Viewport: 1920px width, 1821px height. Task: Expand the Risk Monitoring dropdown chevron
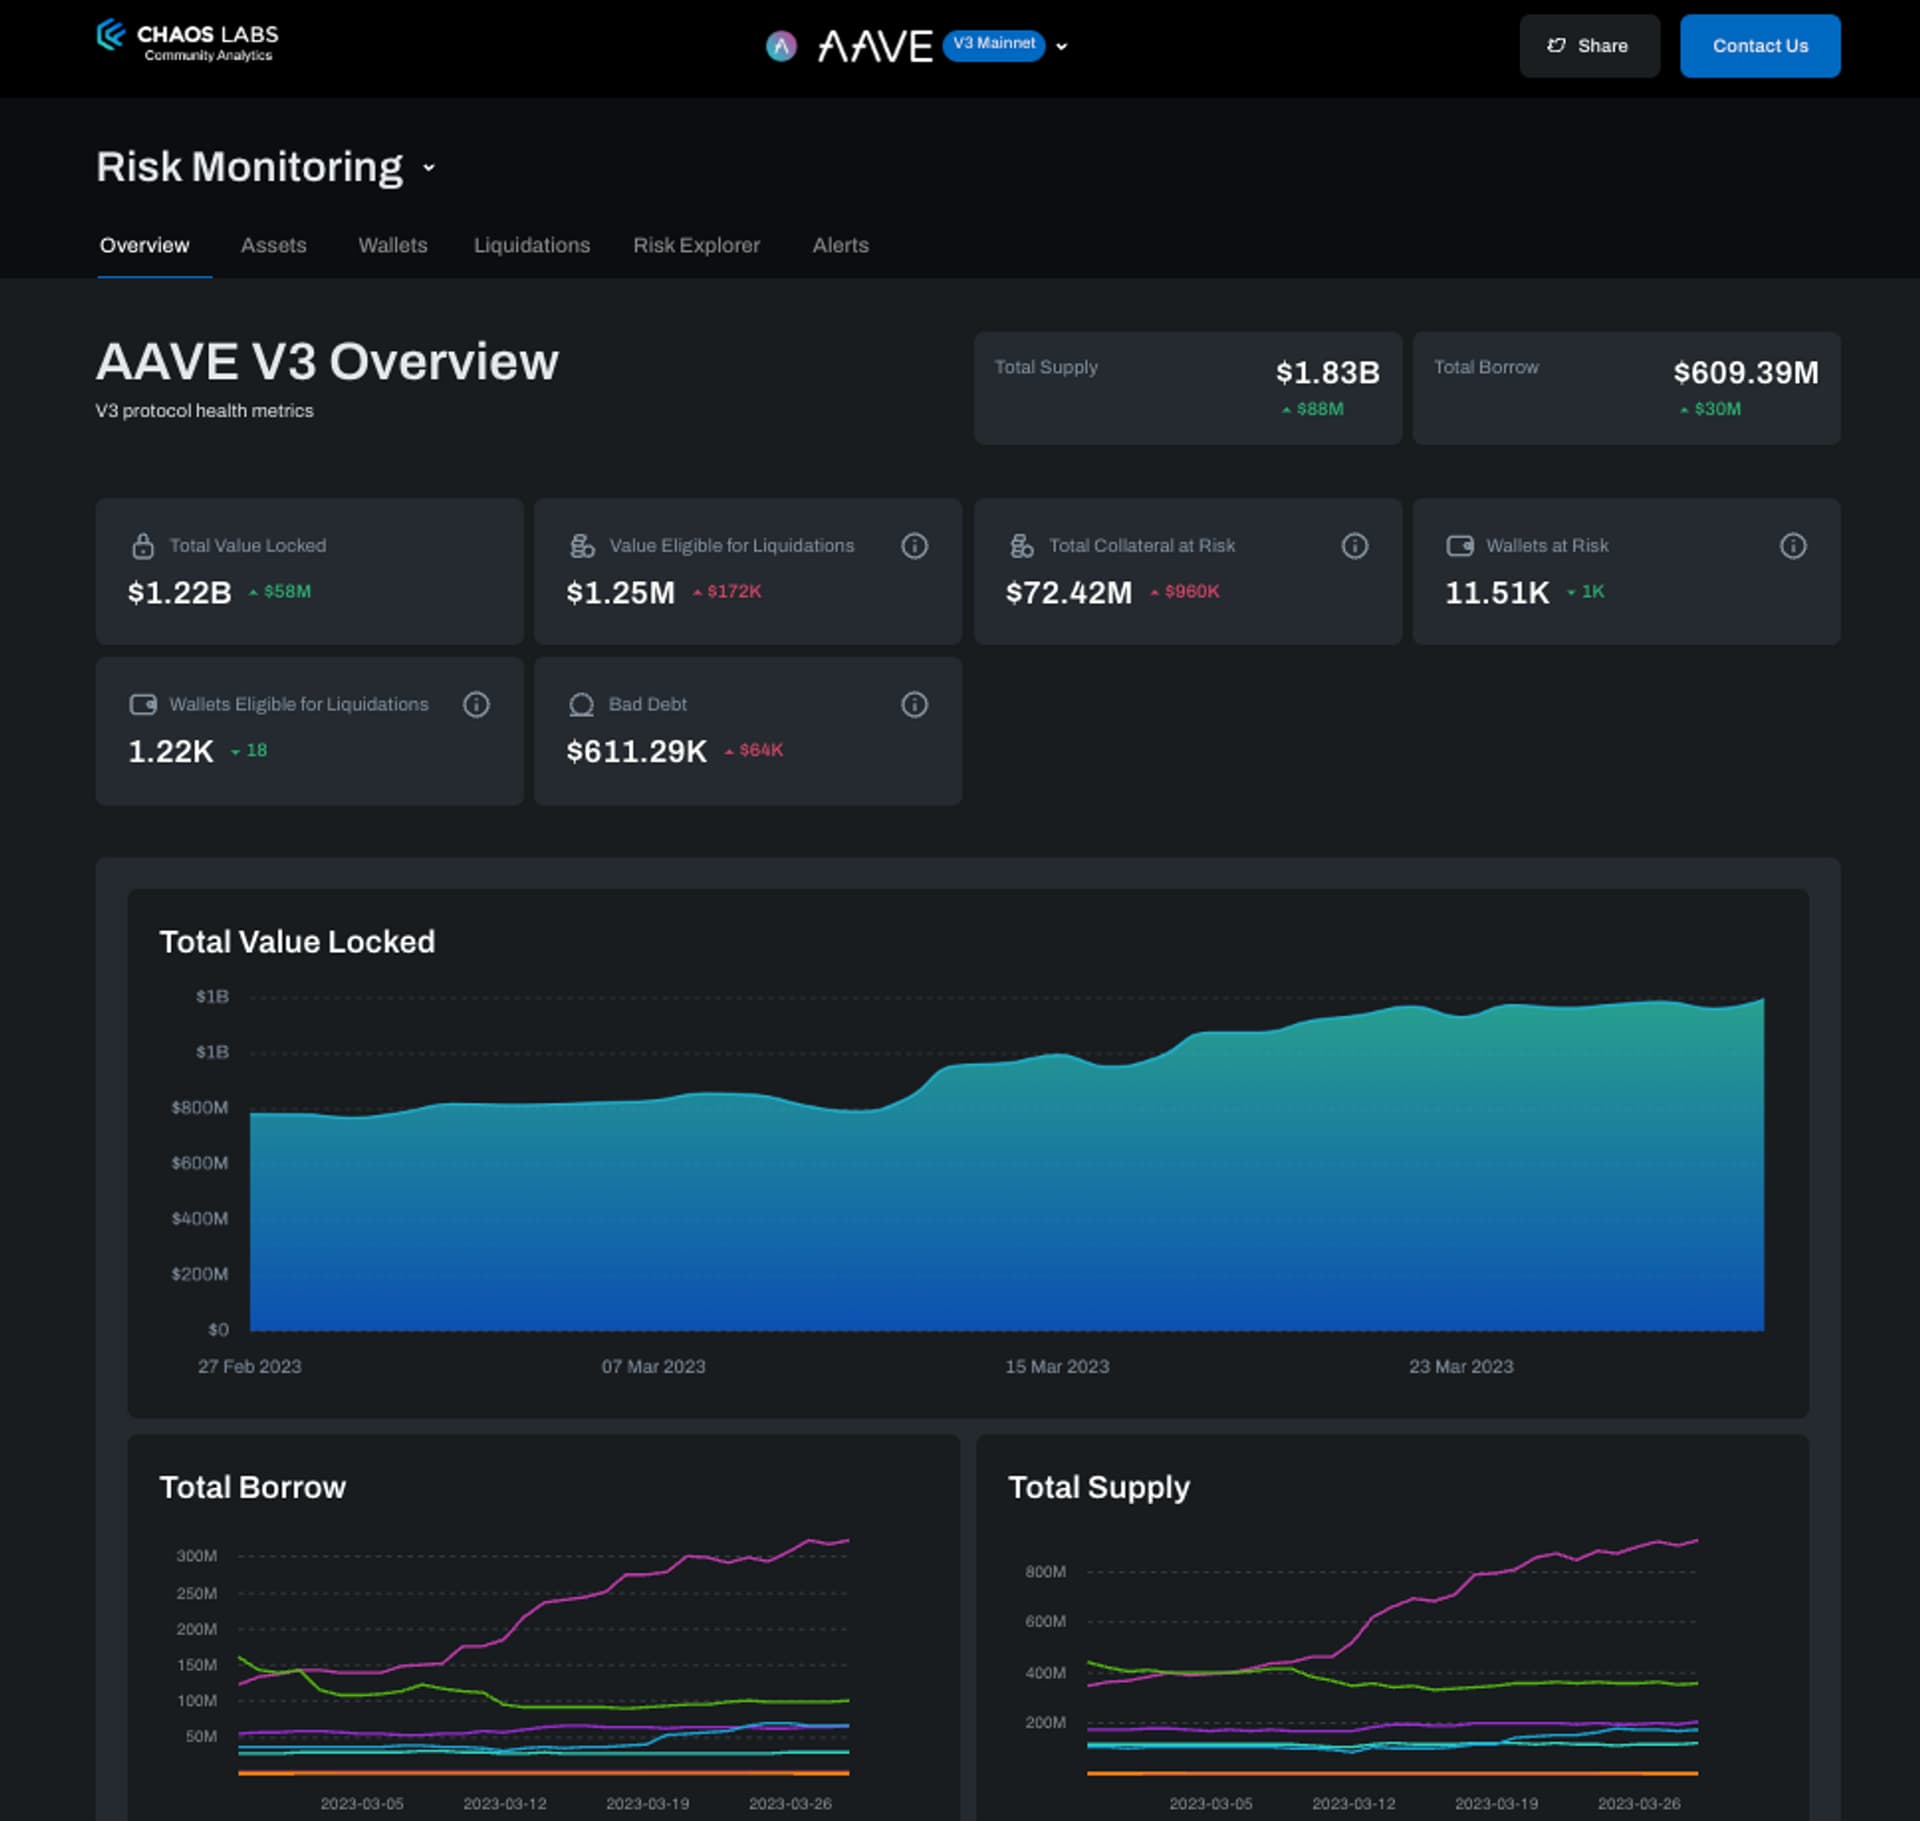point(429,168)
